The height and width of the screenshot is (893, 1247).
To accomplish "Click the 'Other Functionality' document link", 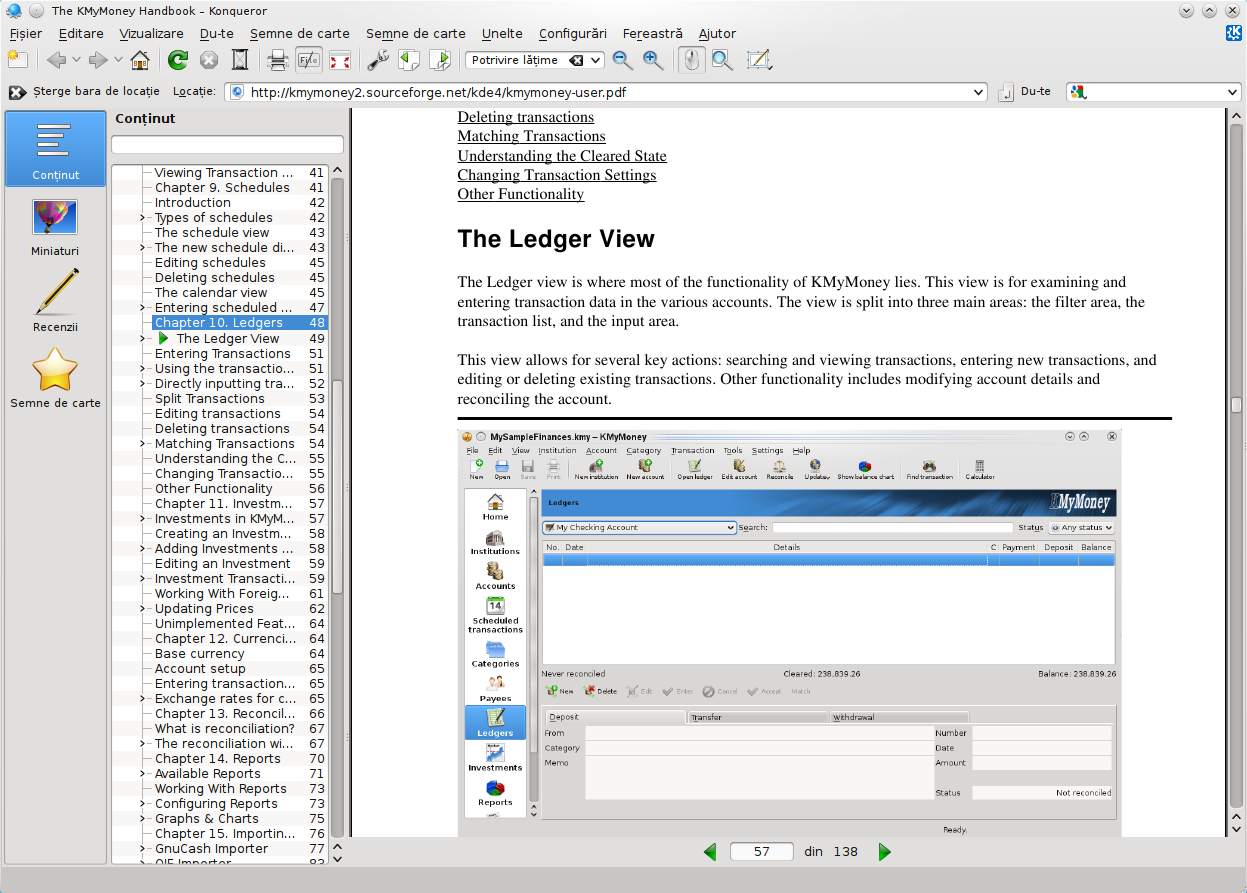I will 521,194.
